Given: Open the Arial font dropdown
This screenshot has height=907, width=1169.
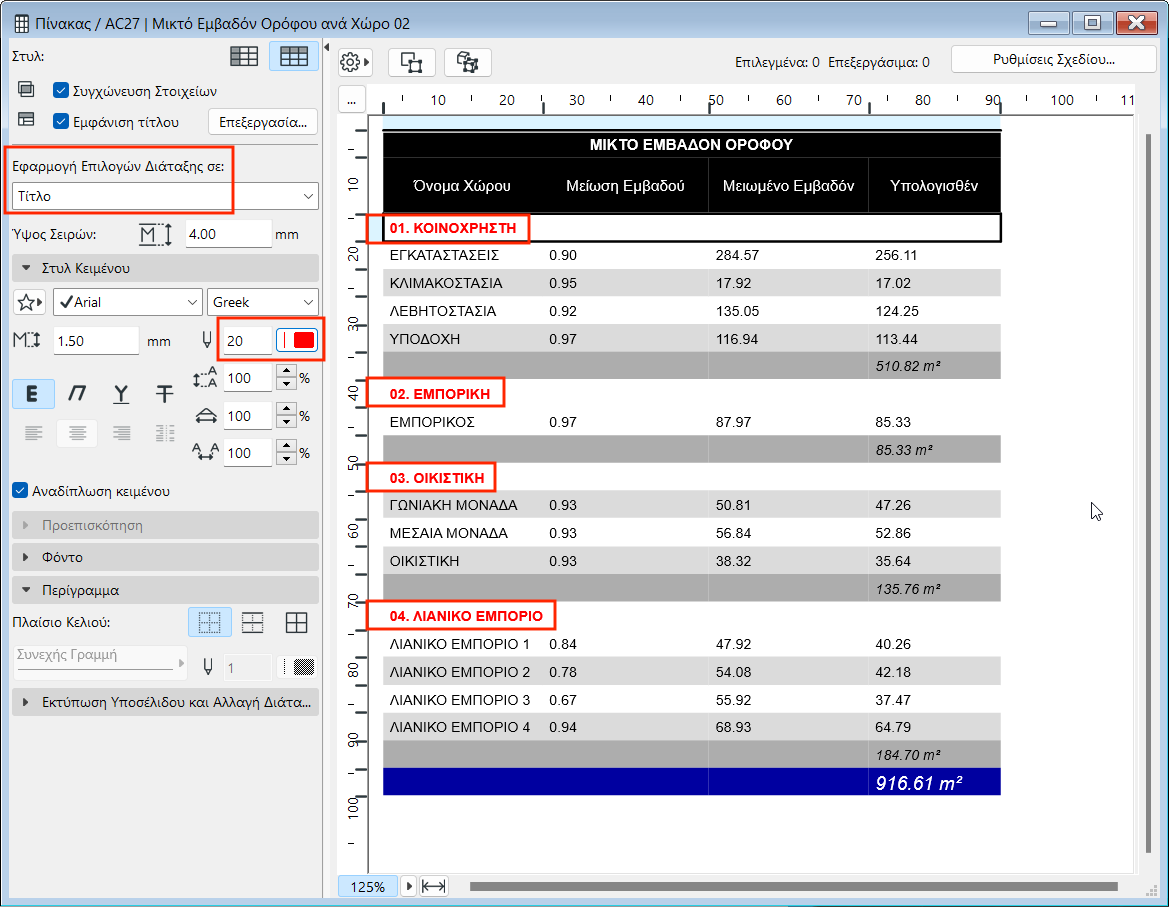Looking at the screenshot, I should pos(127,302).
